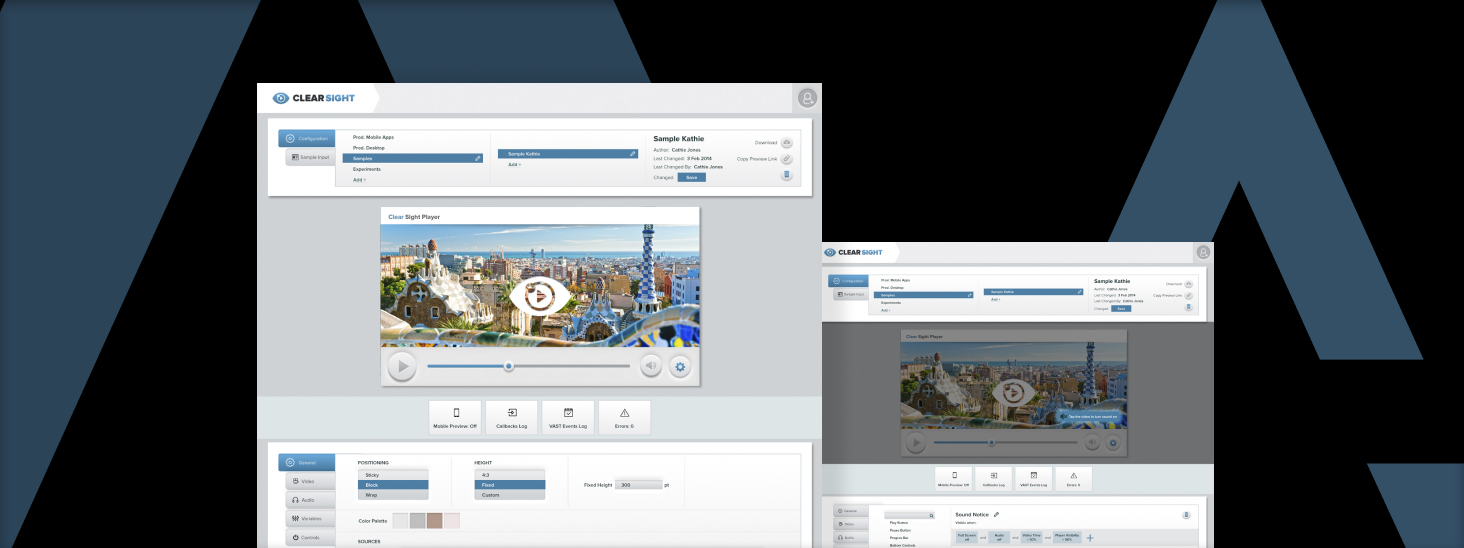Image resolution: width=1464 pixels, height=548 pixels.
Task: Click Download cloud icon in left window
Action: 787,143
